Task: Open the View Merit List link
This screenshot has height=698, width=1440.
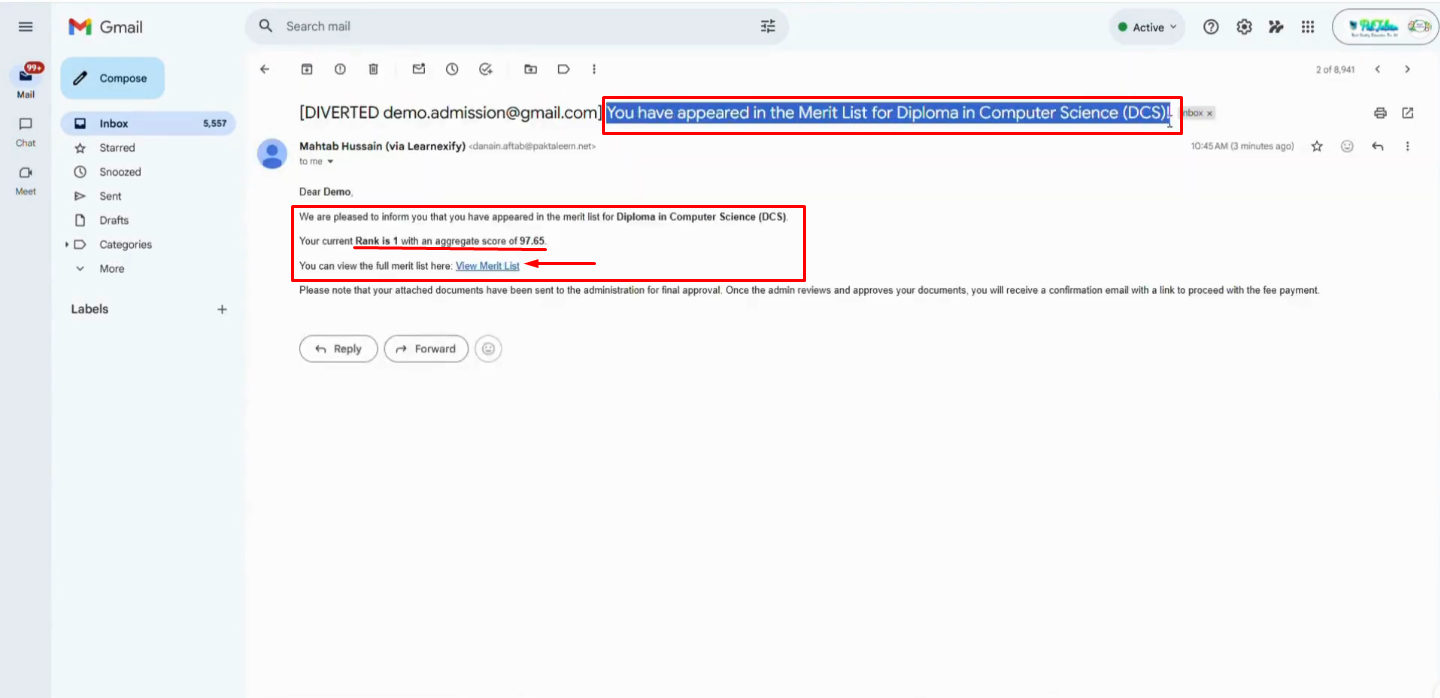Action: [488, 266]
